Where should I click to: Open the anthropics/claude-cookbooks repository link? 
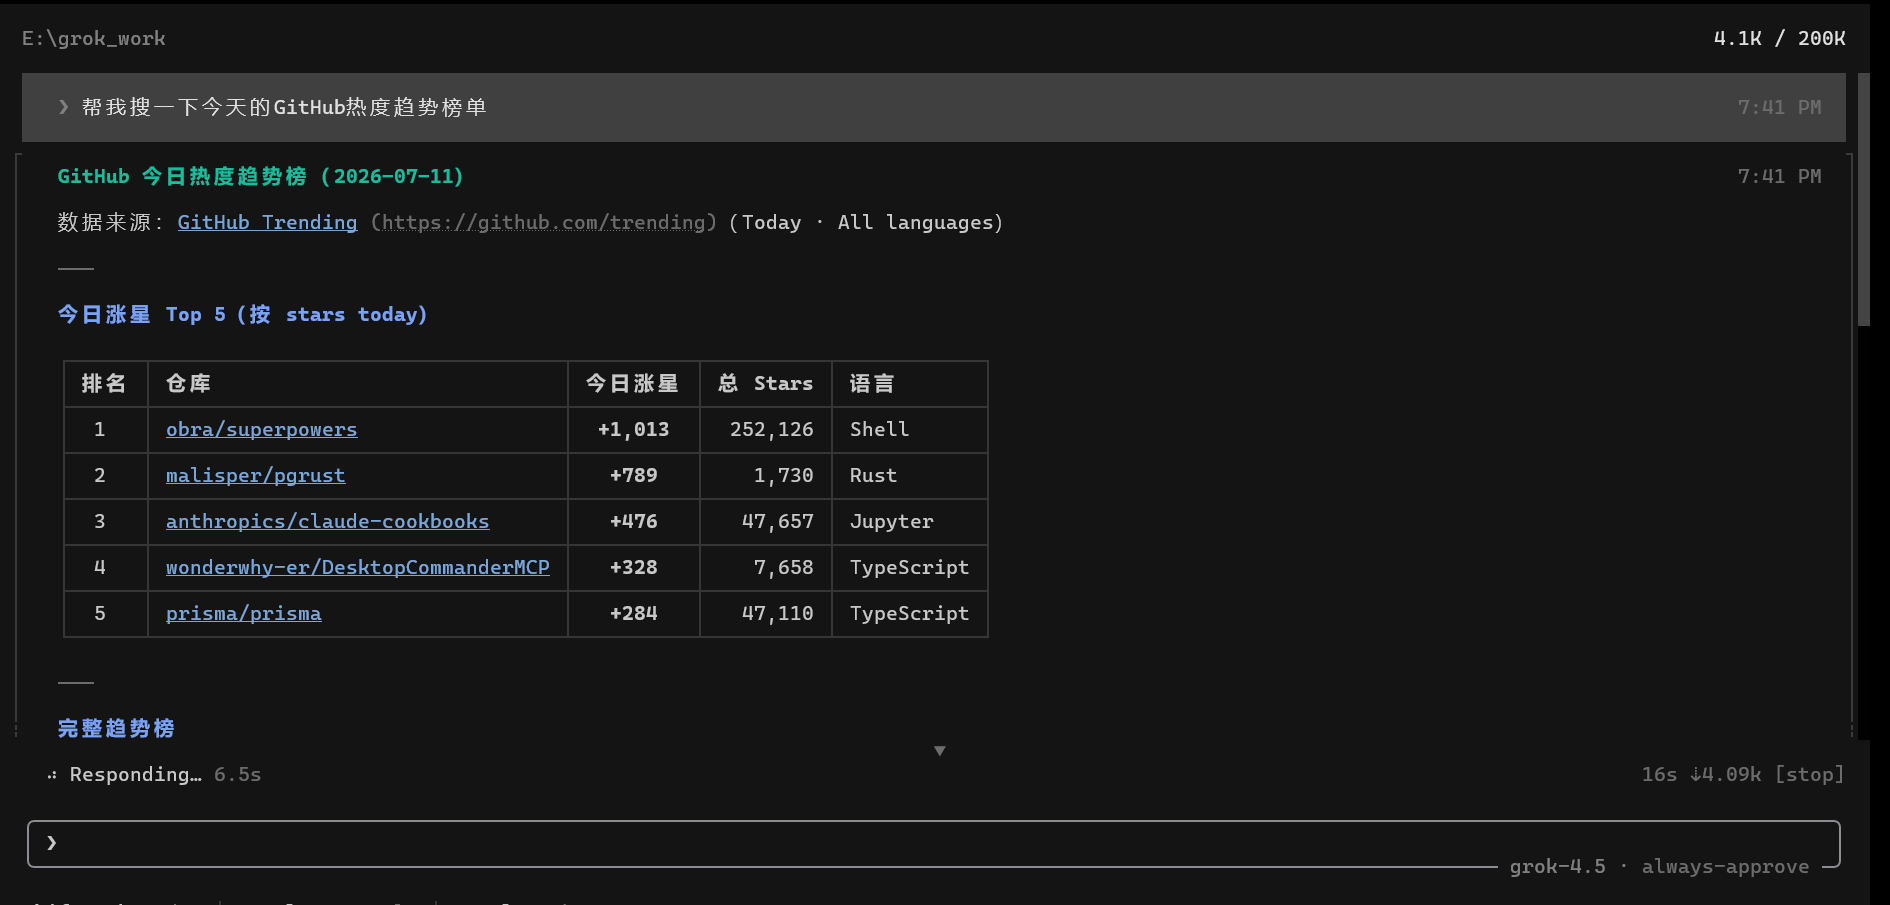tap(327, 521)
